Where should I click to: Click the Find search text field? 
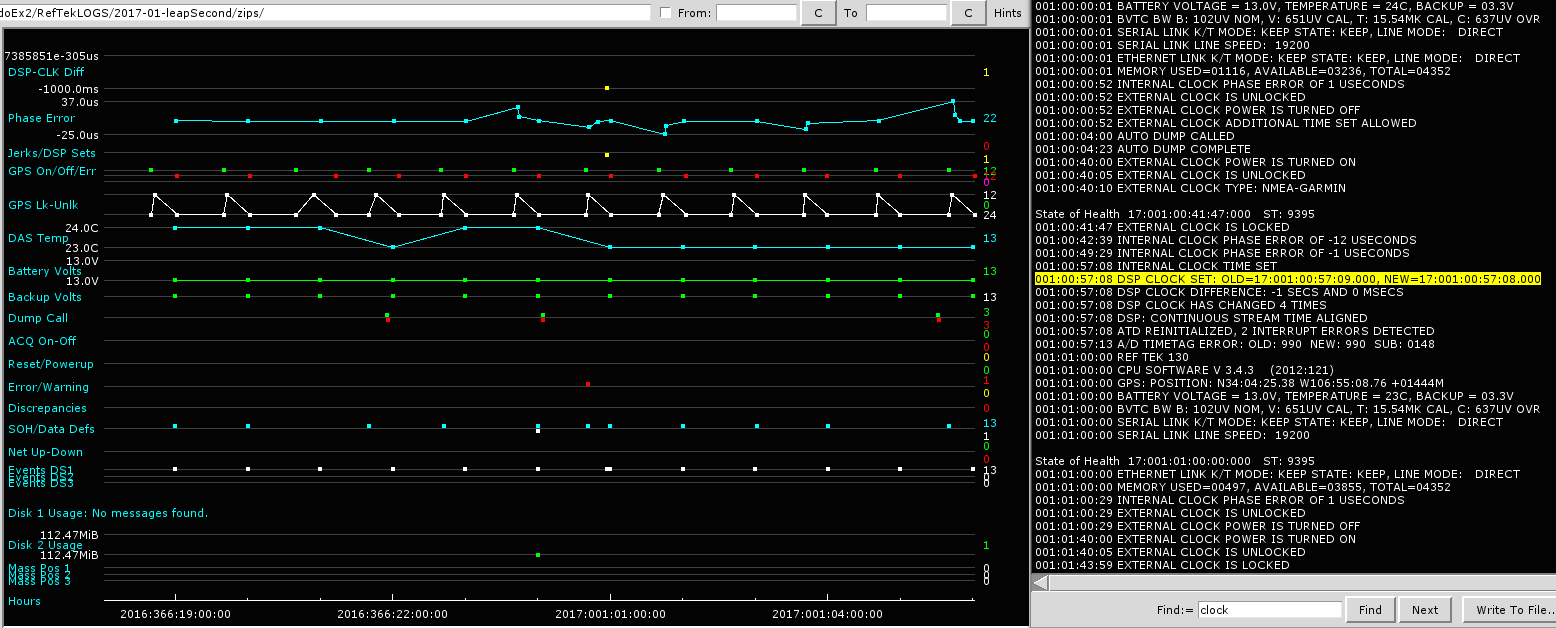pyautogui.click(x=1269, y=610)
